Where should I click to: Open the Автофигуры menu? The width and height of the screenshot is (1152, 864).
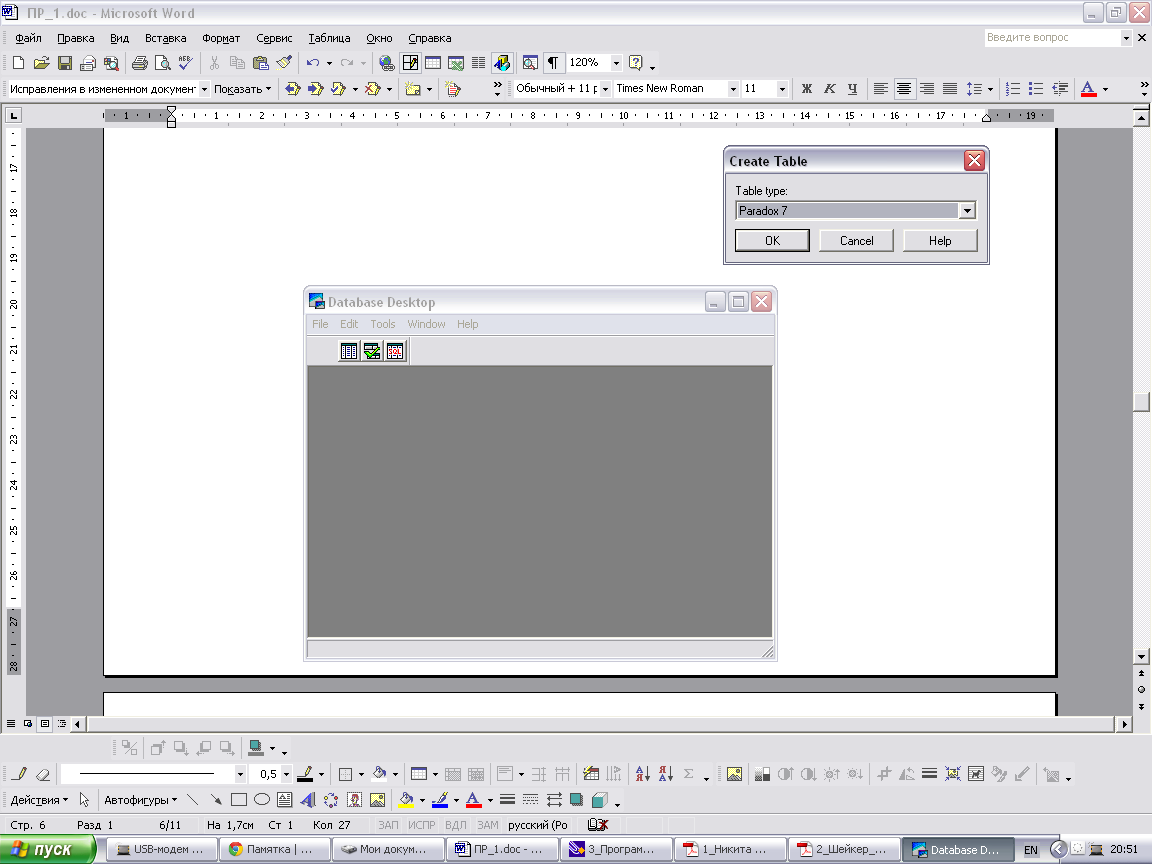point(140,800)
